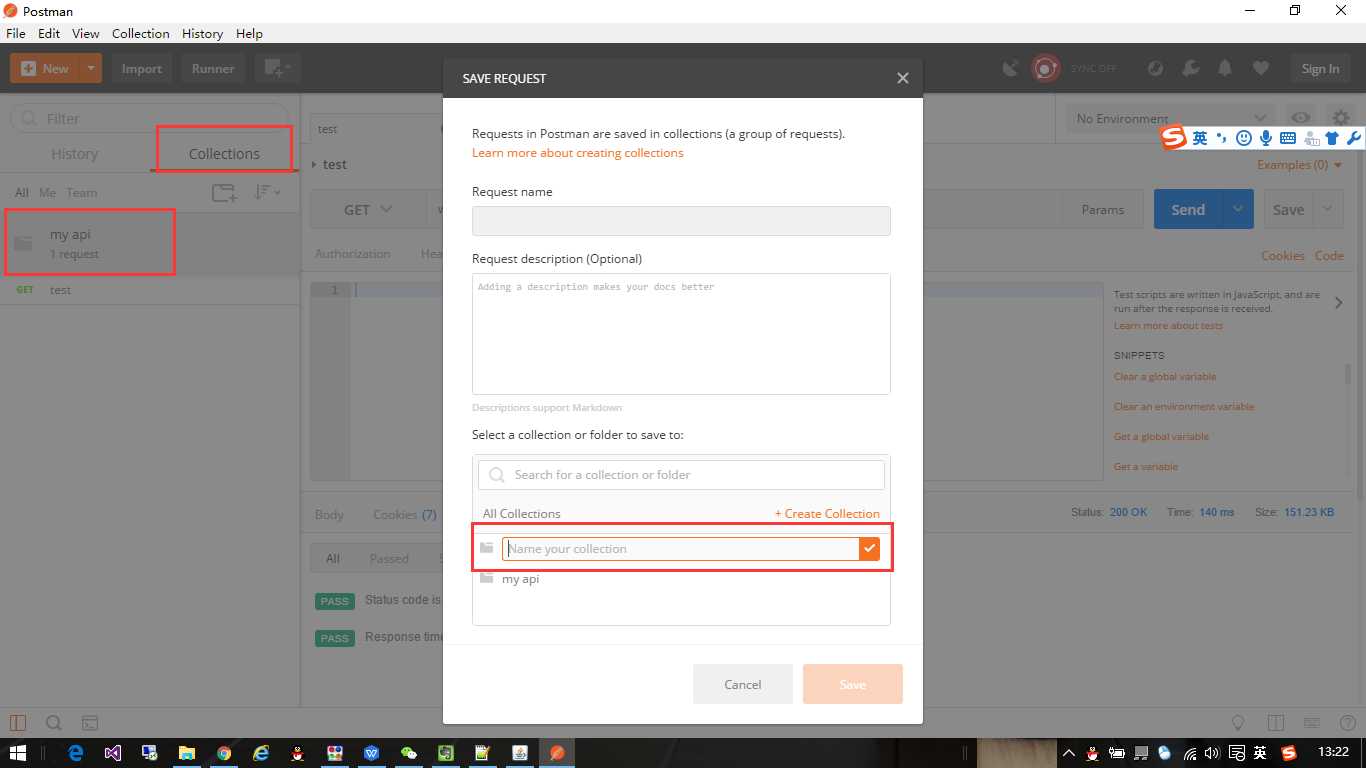Select the 'Me' collections filter

47,193
